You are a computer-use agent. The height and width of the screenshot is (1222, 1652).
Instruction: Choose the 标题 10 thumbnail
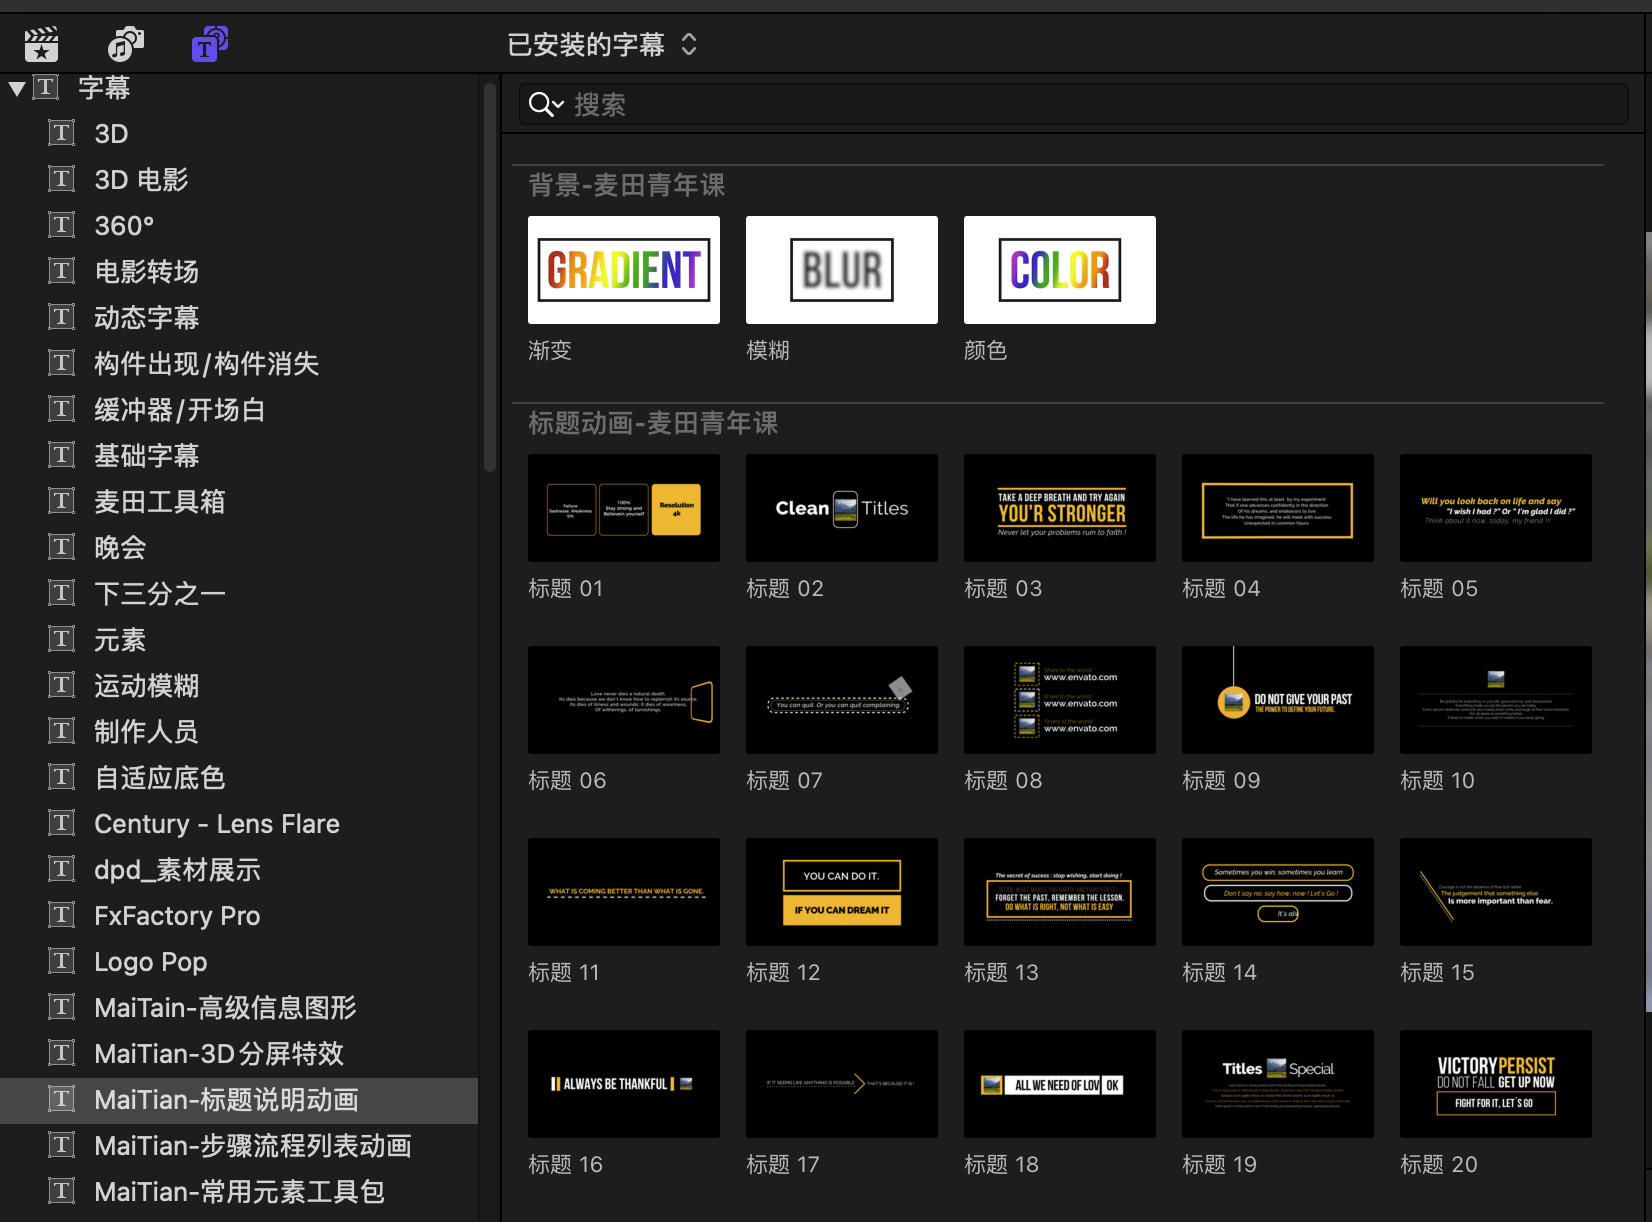[1496, 700]
